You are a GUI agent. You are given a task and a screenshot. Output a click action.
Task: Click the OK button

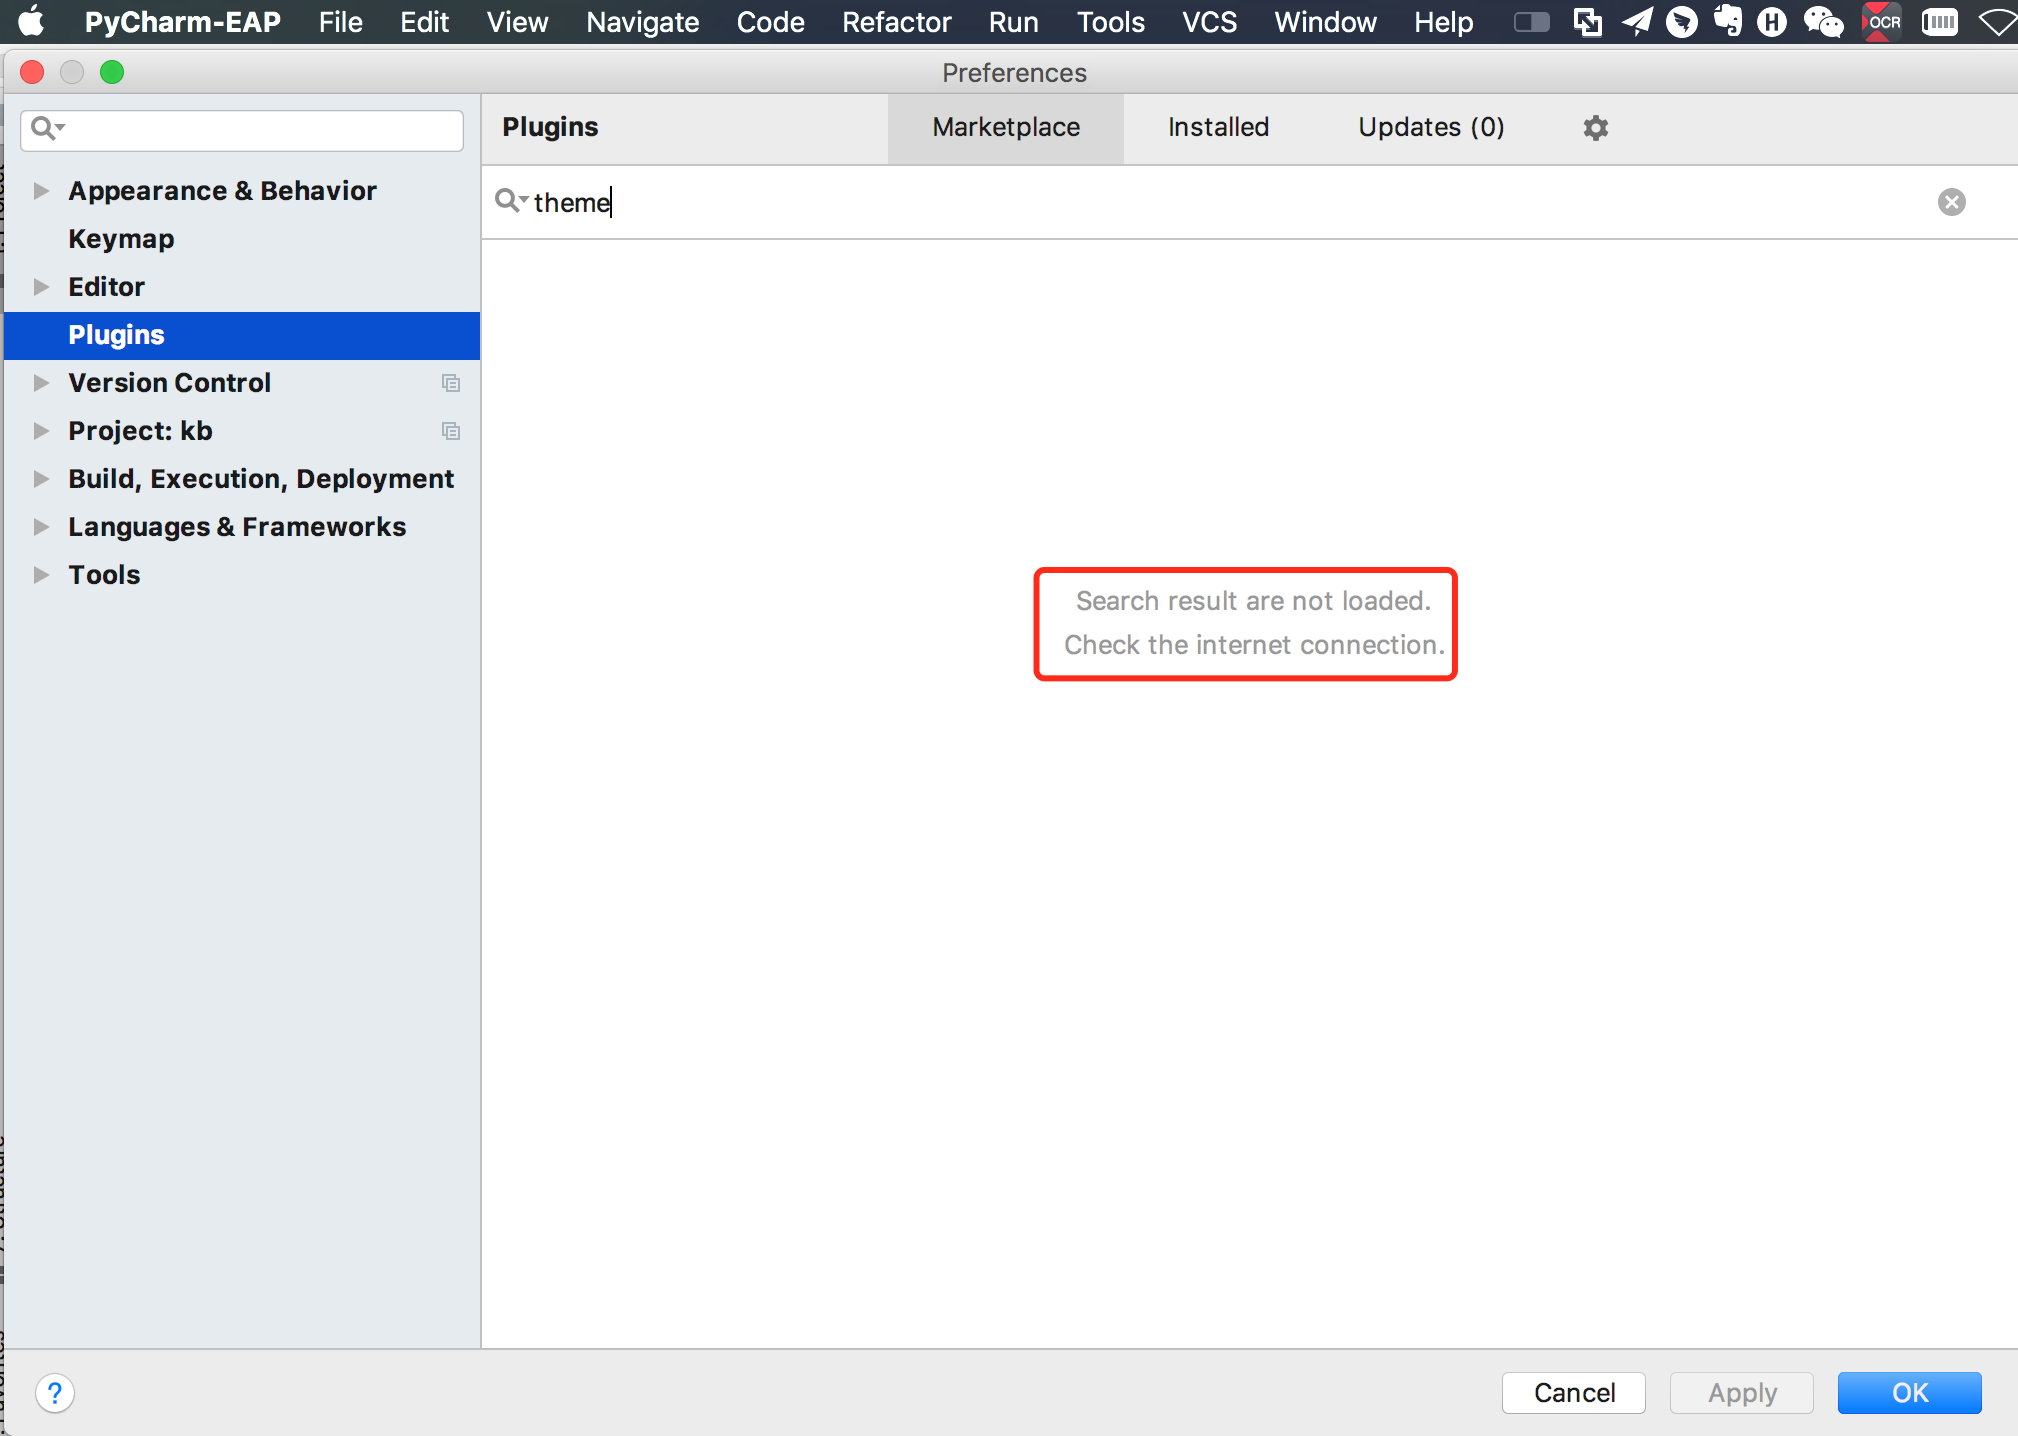[x=1907, y=1392]
